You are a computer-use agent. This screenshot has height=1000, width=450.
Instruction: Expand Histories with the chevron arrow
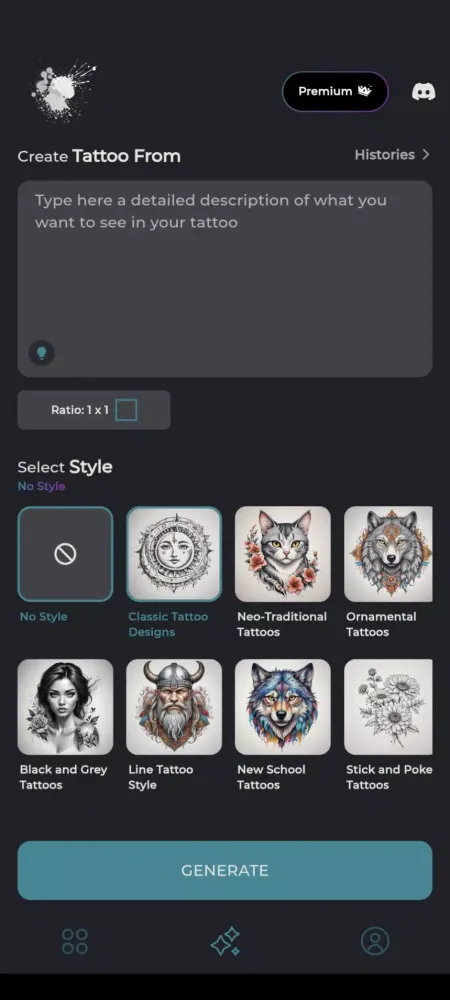tap(426, 155)
